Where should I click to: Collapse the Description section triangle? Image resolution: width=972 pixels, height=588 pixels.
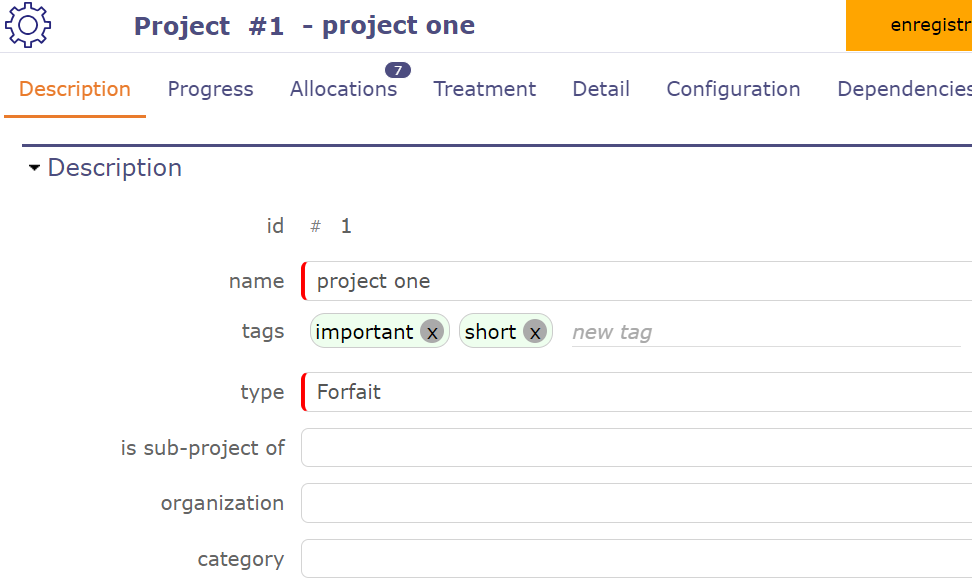(x=35, y=168)
